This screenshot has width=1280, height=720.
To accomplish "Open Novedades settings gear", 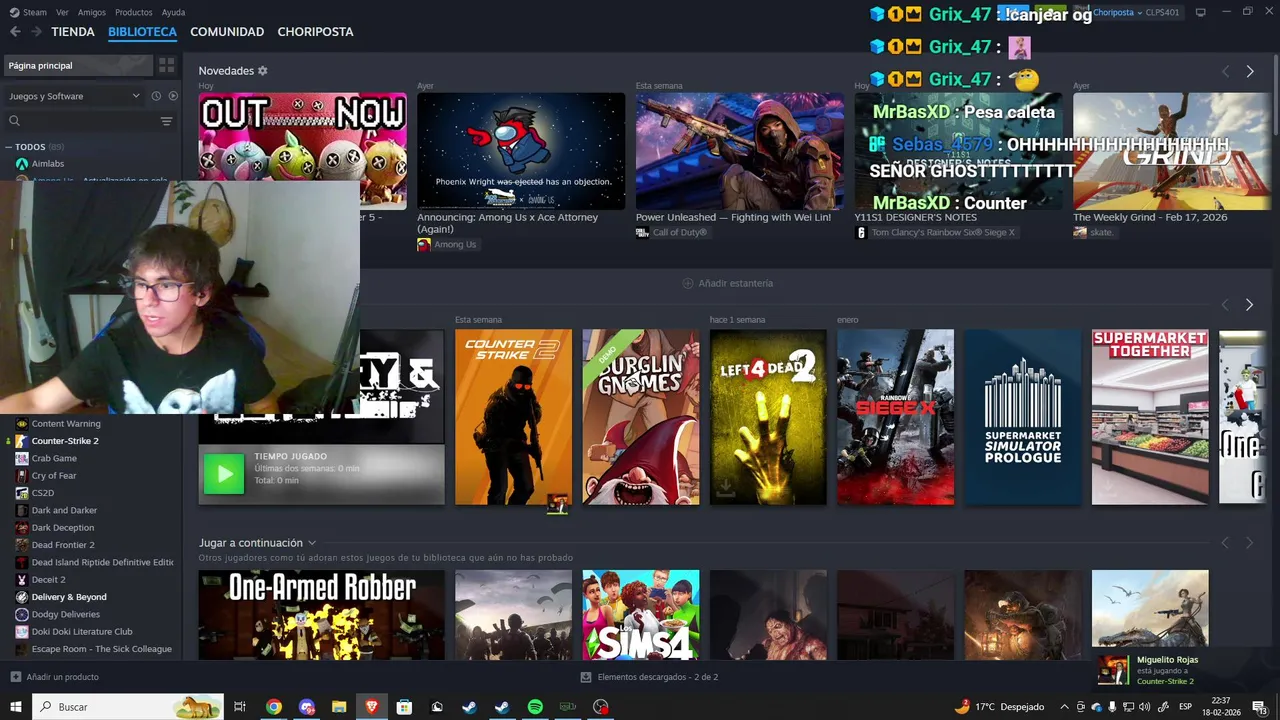I will pos(263,71).
